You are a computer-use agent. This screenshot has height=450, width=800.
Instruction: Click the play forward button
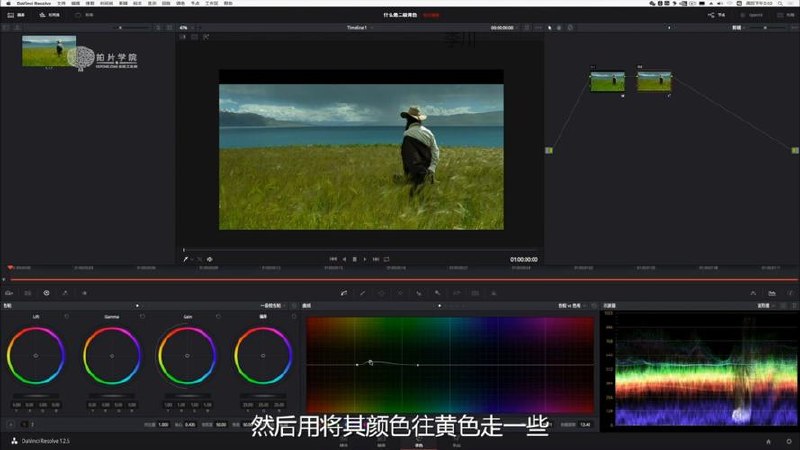tap(365, 259)
